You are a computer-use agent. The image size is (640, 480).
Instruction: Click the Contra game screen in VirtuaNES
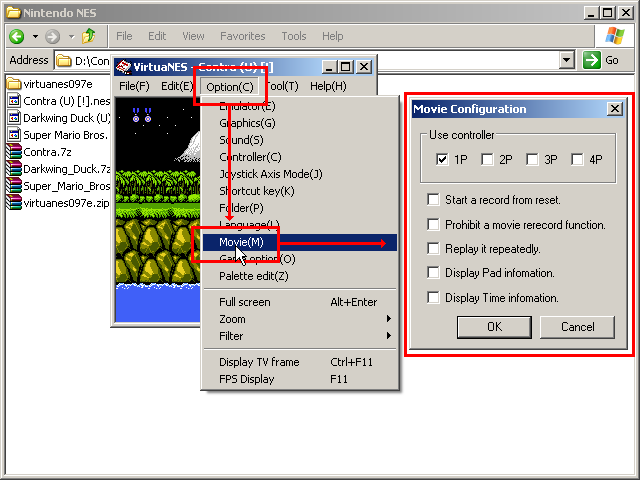(x=158, y=209)
